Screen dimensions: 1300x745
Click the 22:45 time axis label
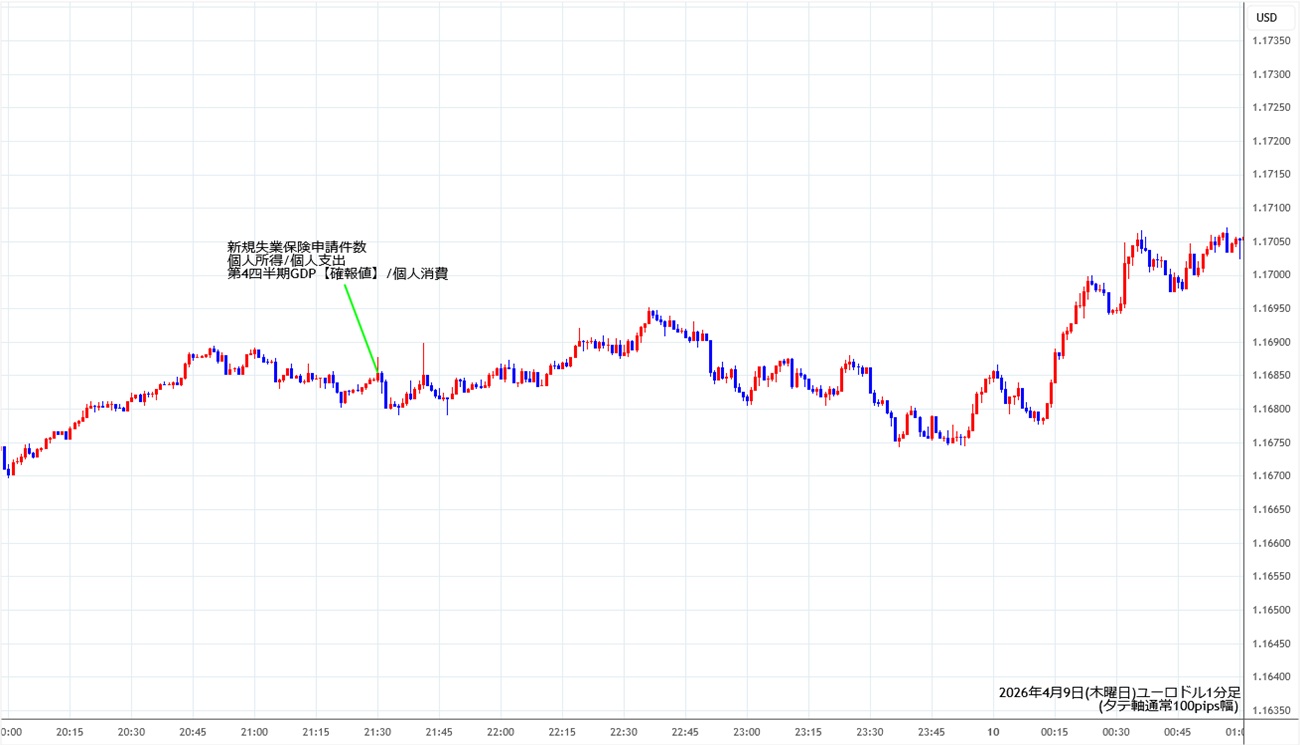(685, 732)
